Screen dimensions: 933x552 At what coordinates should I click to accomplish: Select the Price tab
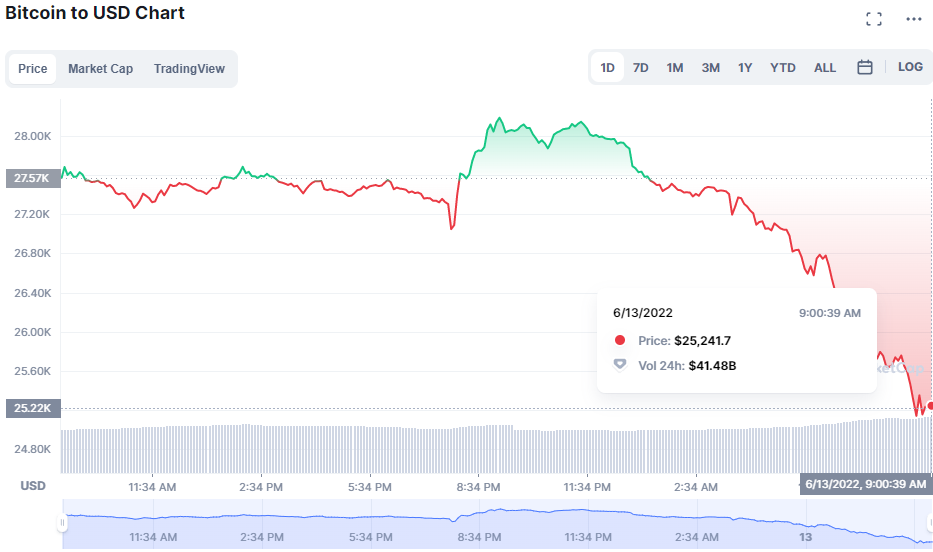(x=33, y=69)
